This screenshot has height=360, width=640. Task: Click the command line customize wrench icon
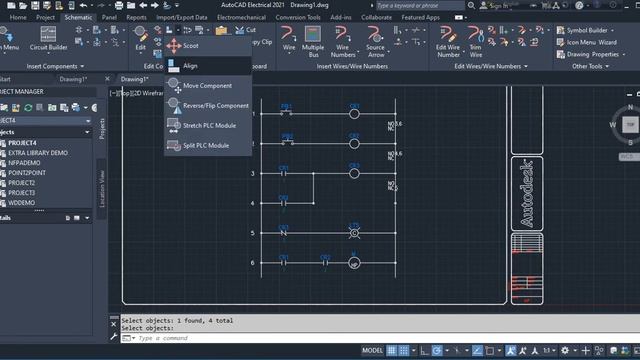click(x=113, y=337)
